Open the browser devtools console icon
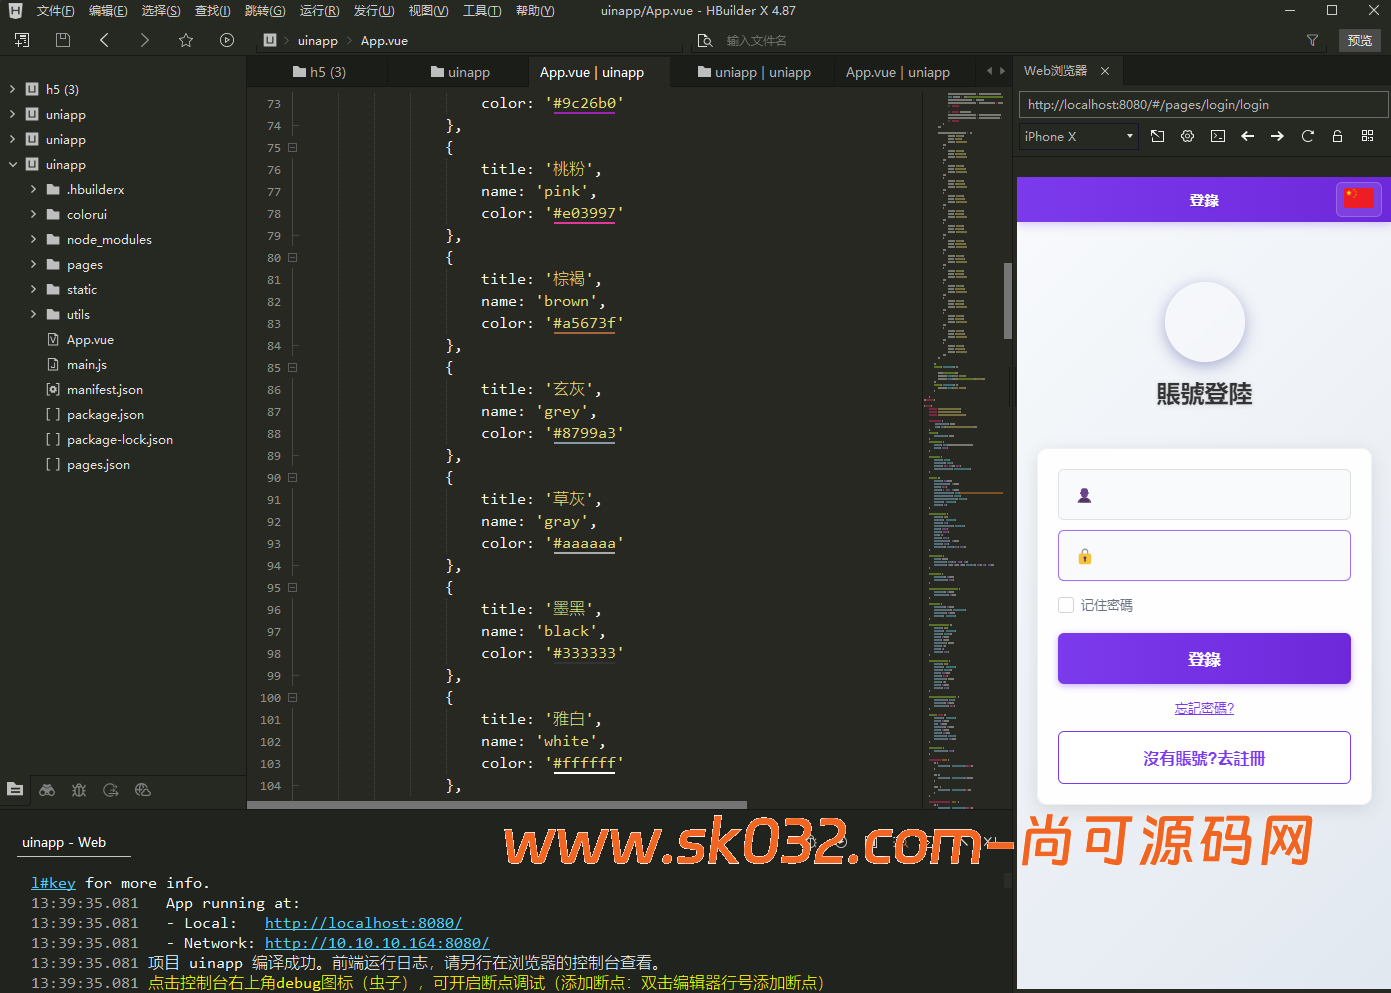 (x=1218, y=136)
